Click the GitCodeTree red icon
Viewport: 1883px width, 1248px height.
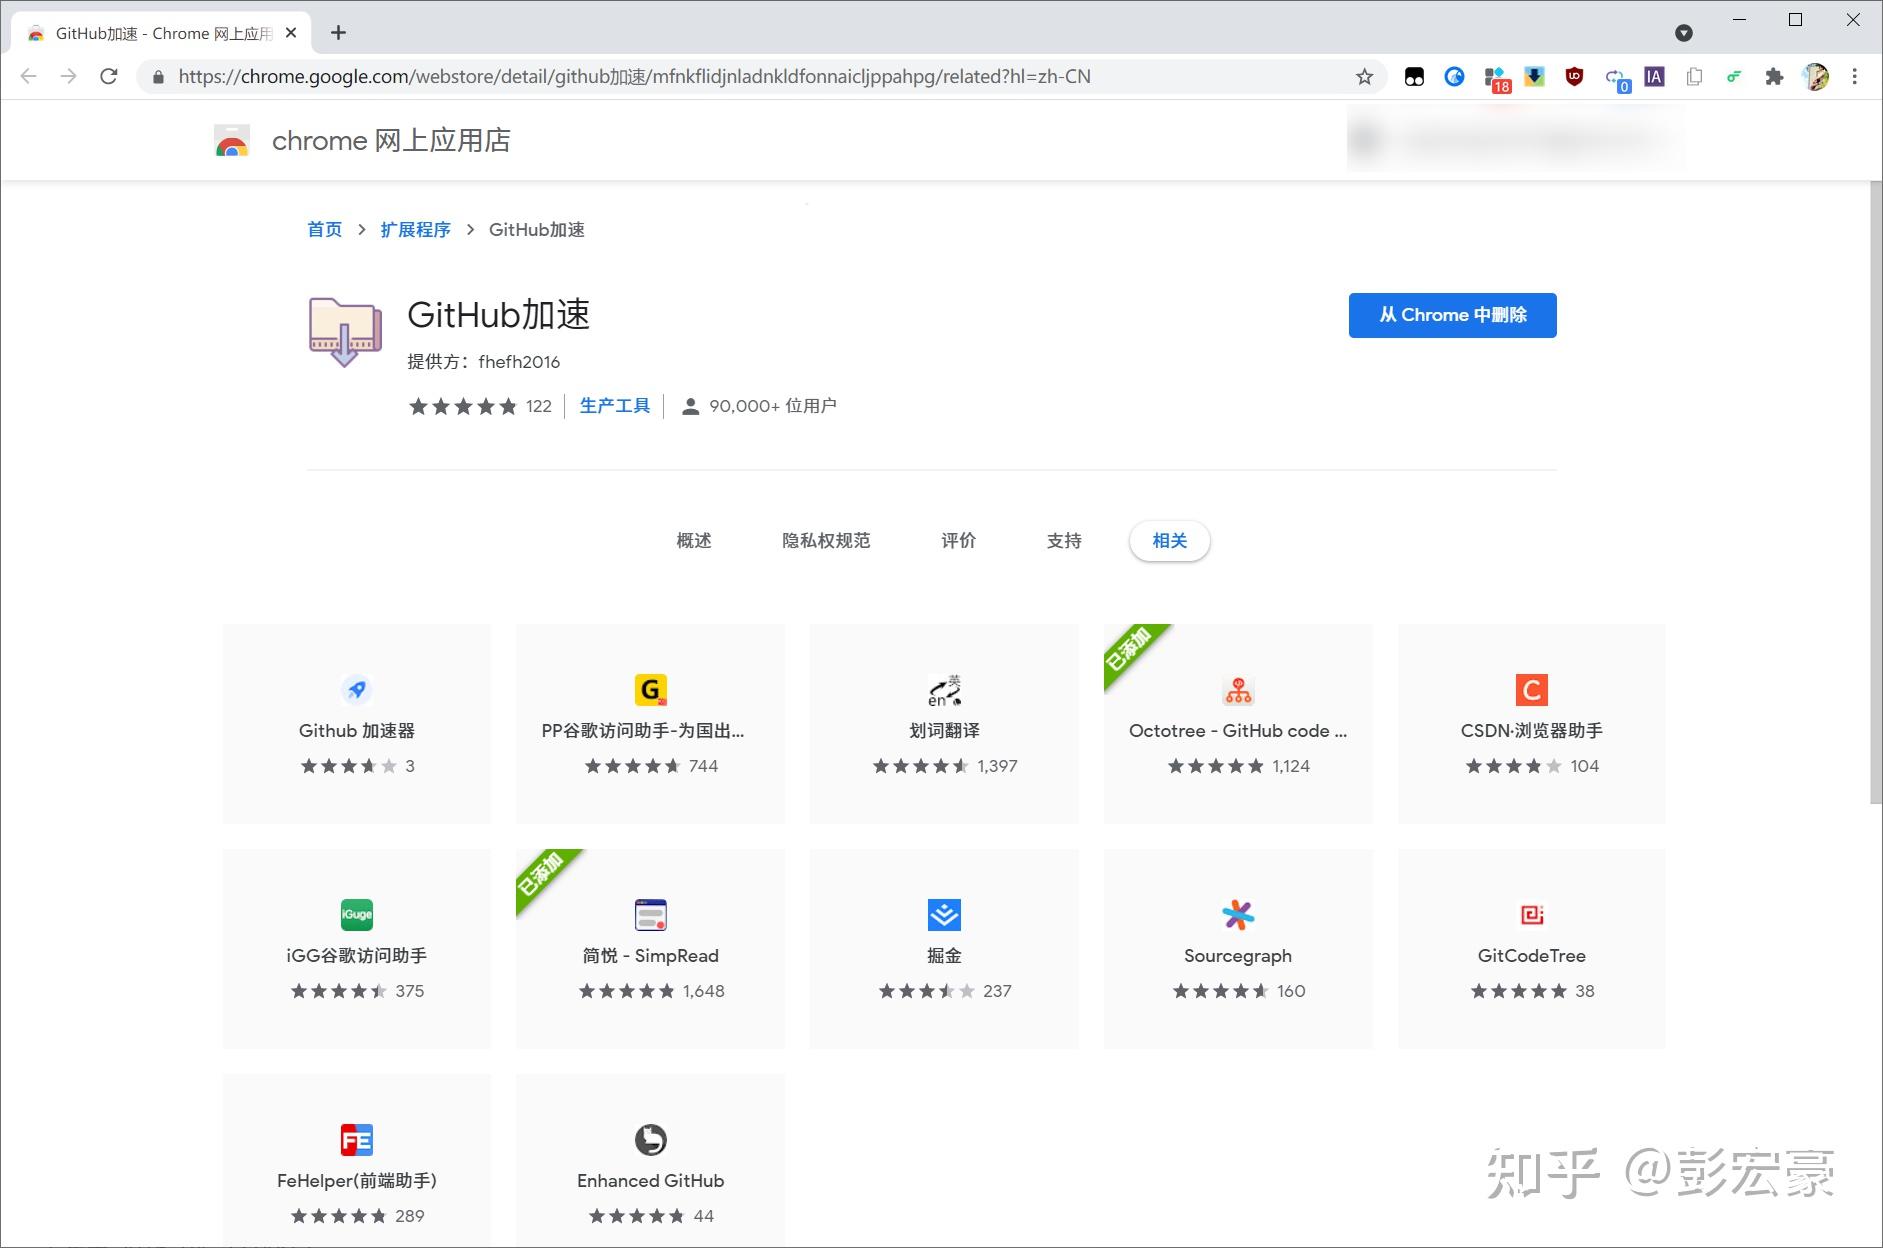(x=1532, y=914)
